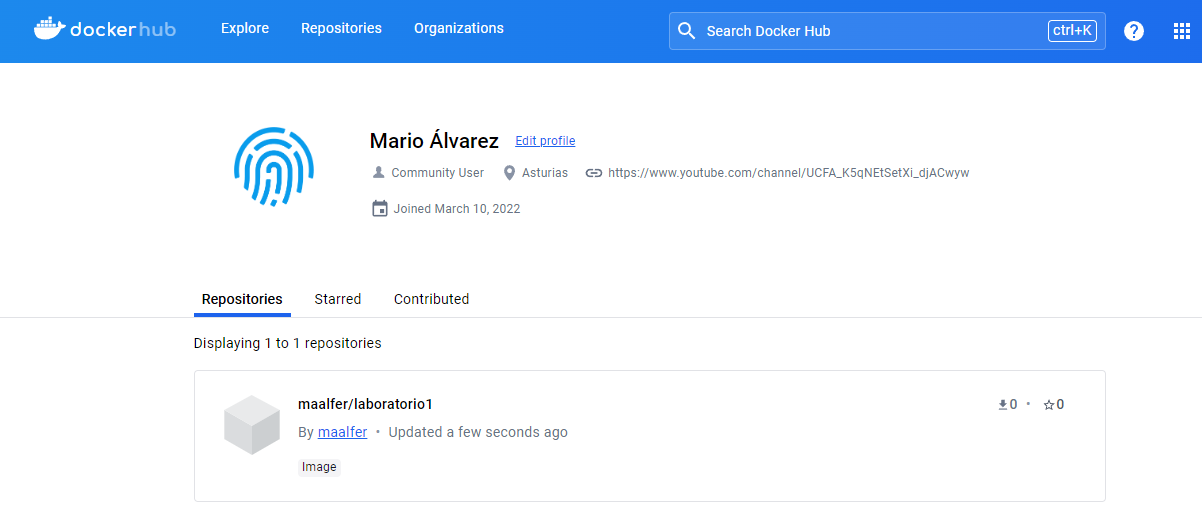
Task: Focus the Search Docker Hub field
Action: tap(887, 31)
